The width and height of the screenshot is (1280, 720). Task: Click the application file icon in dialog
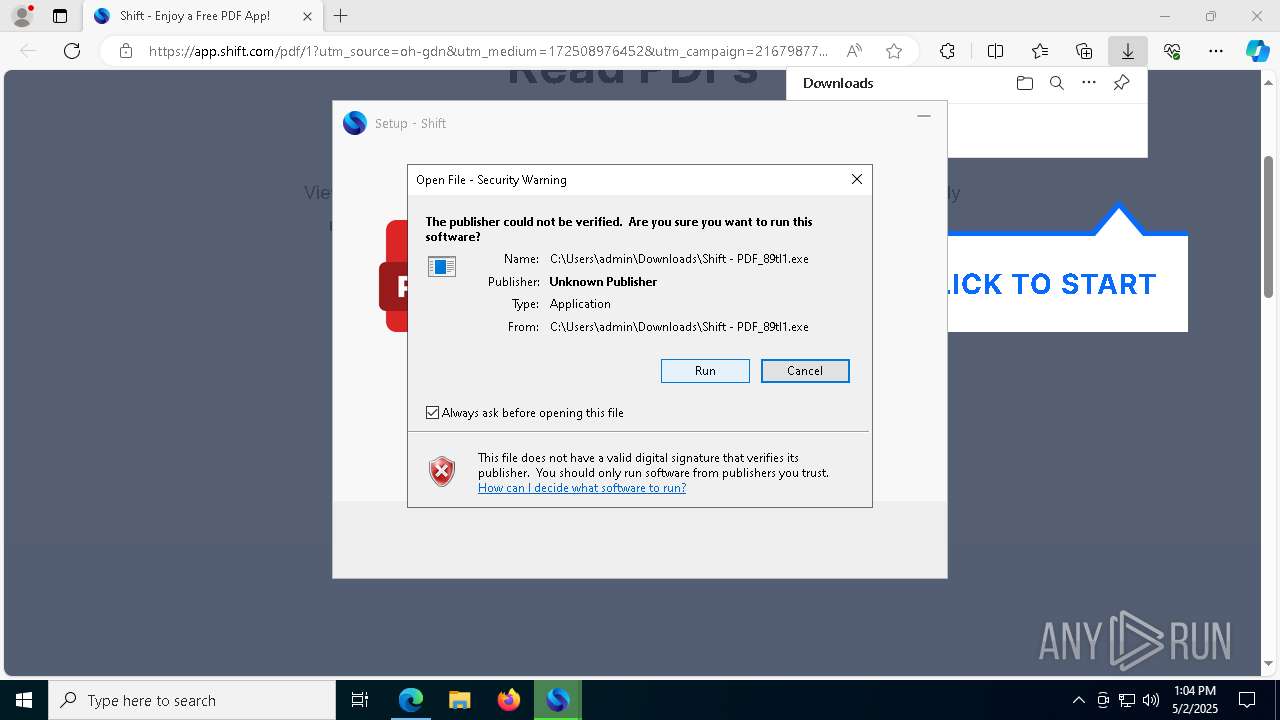[442, 267]
